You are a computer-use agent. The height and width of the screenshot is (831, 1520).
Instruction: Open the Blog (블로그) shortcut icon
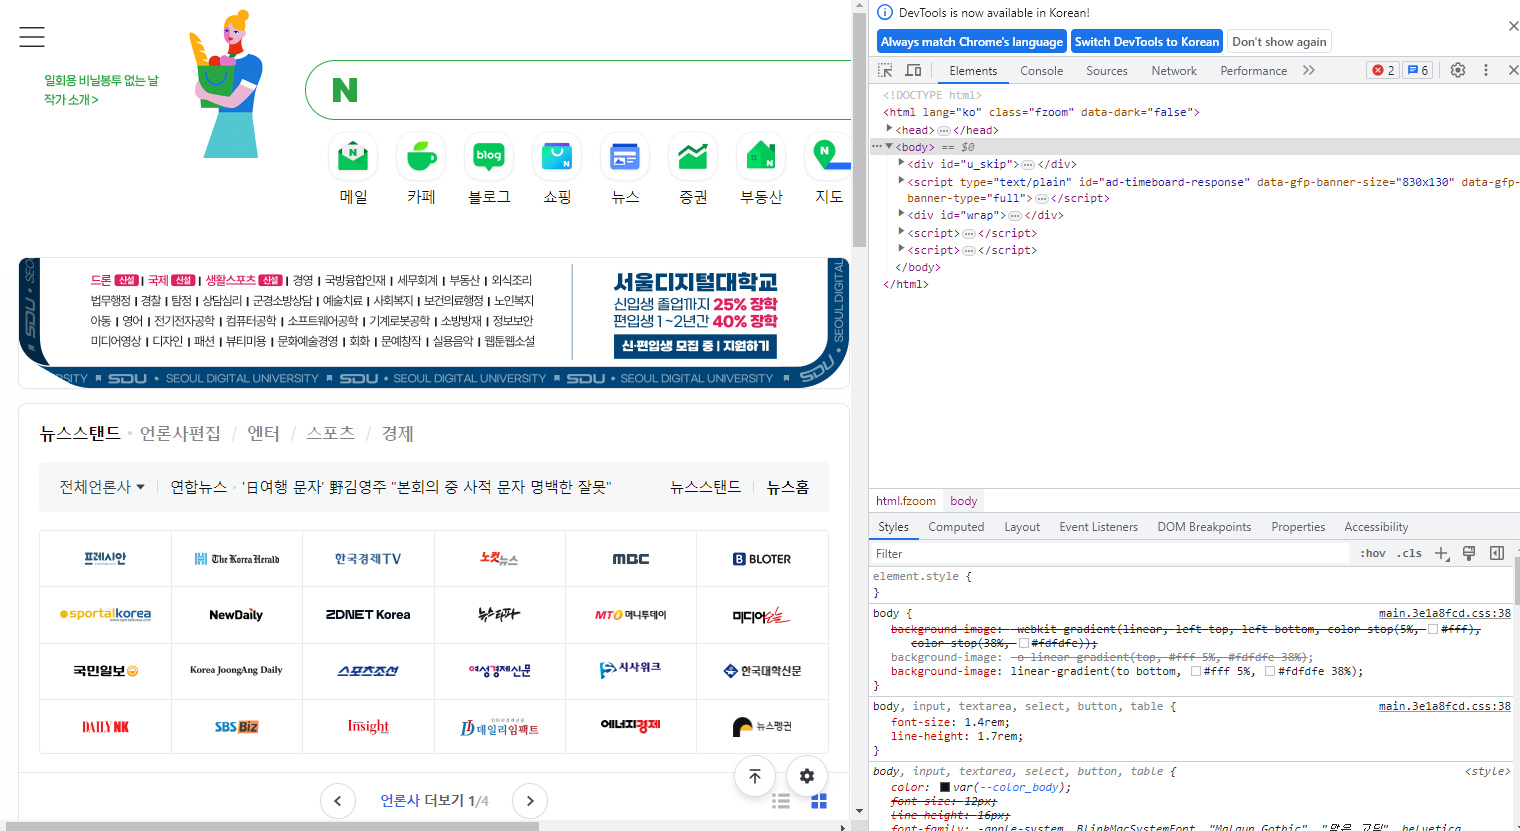[489, 157]
